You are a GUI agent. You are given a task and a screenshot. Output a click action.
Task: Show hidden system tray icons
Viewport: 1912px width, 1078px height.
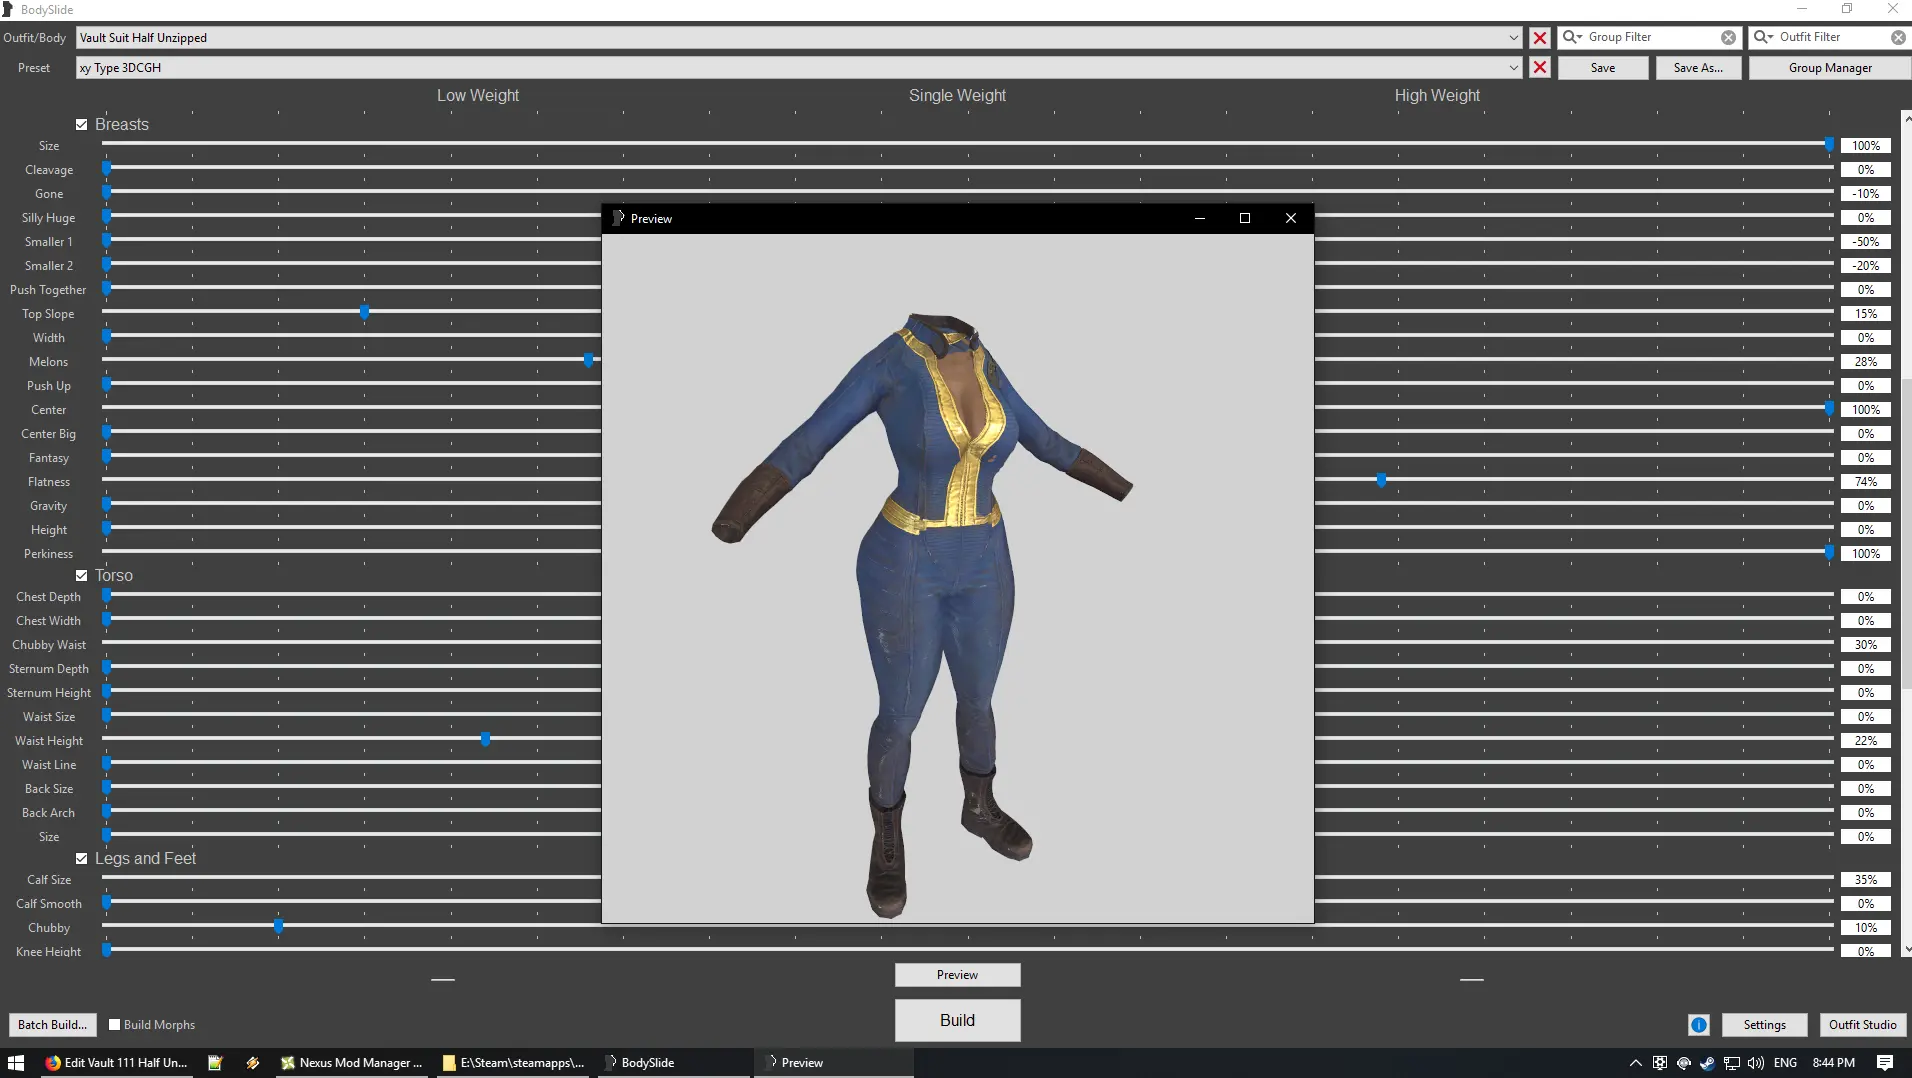tap(1635, 1063)
